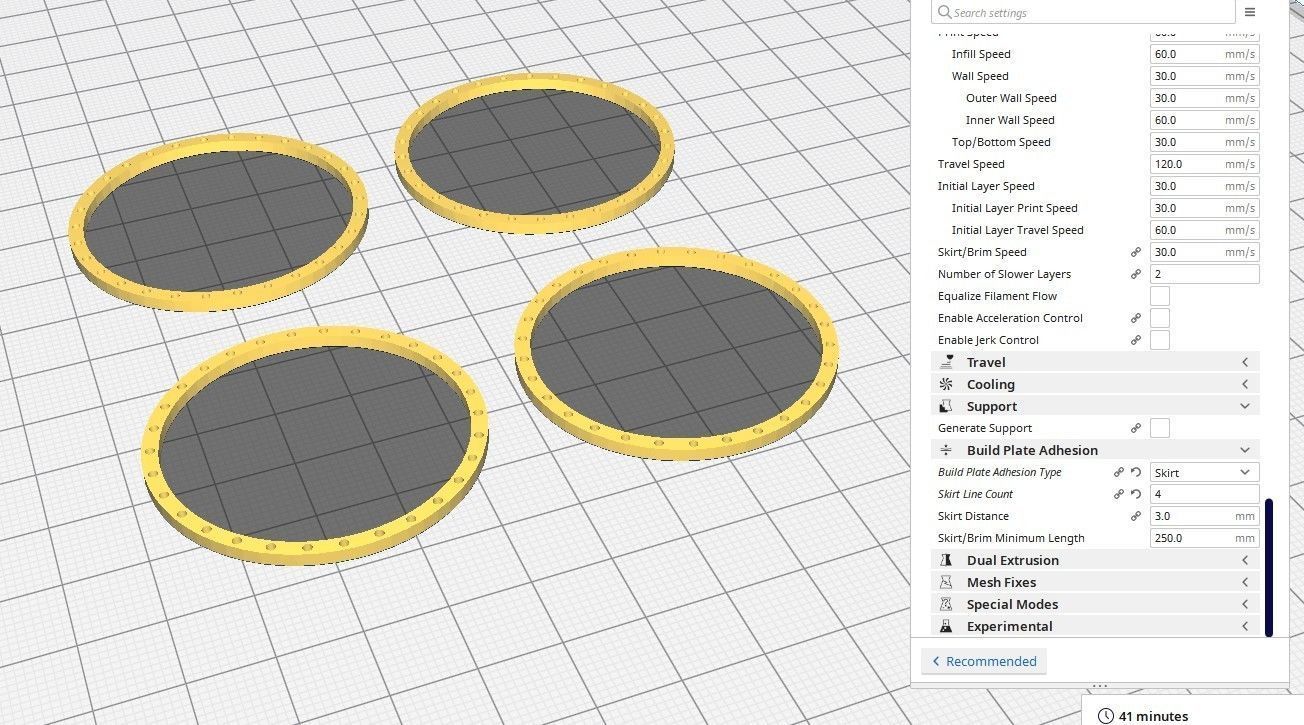The height and width of the screenshot is (725, 1304).
Task: Edit the Skirt/Brim Minimum Length field
Action: click(1205, 538)
